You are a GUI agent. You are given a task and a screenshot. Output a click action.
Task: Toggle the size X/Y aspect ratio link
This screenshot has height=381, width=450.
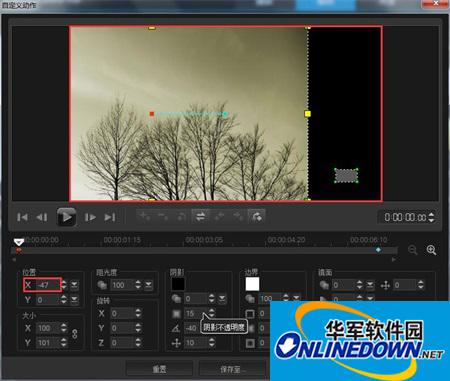point(75,334)
